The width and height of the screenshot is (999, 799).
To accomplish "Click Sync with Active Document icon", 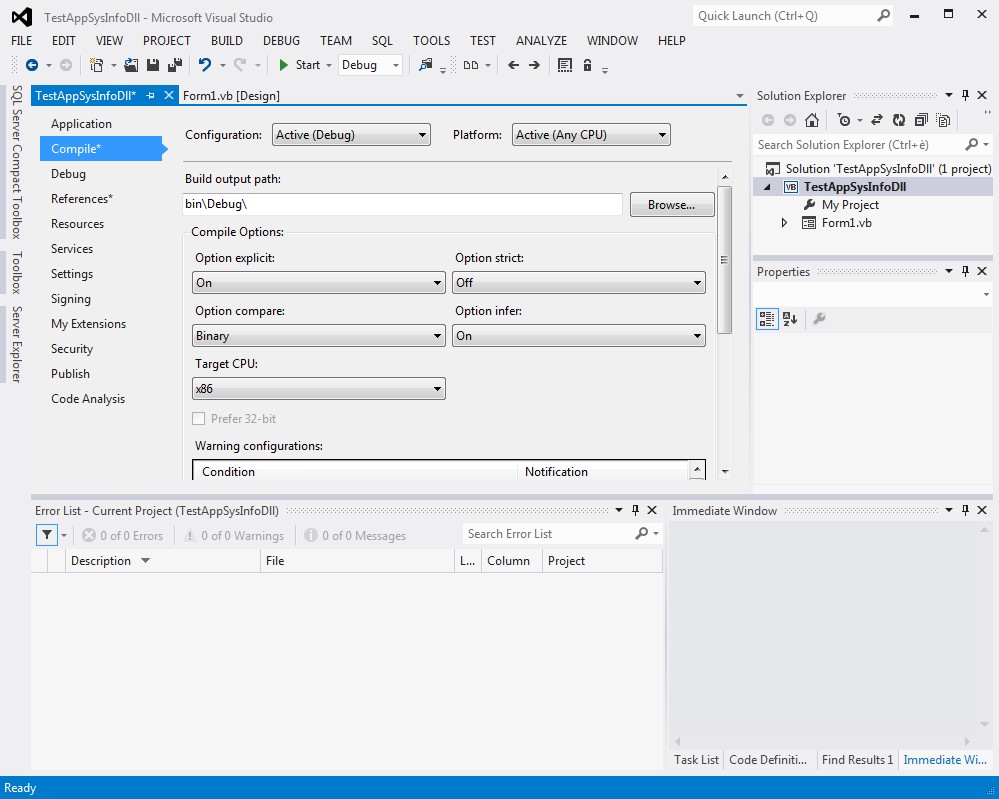I will (877, 120).
